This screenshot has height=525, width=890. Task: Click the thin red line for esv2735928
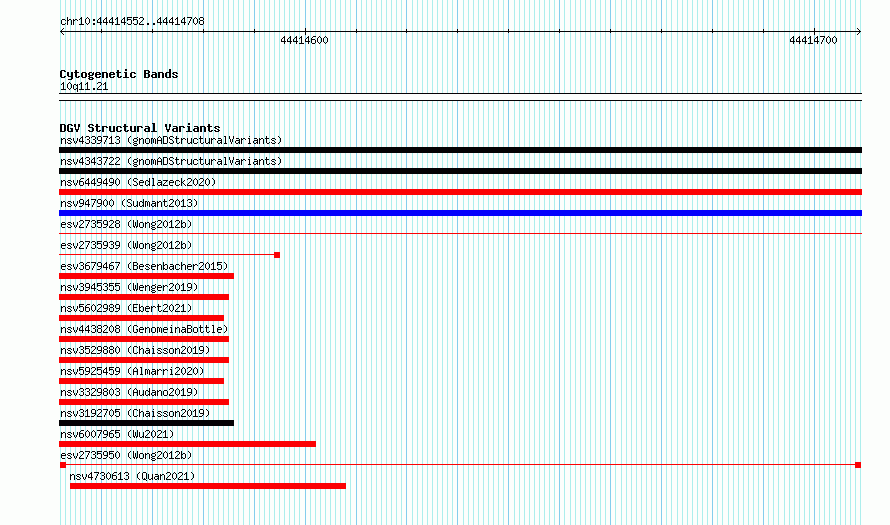coord(460,233)
